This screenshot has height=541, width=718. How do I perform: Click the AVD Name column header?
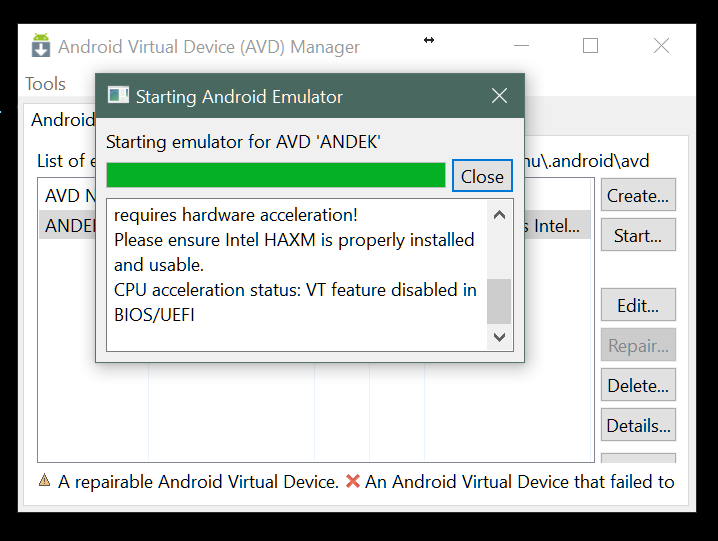tap(66, 196)
